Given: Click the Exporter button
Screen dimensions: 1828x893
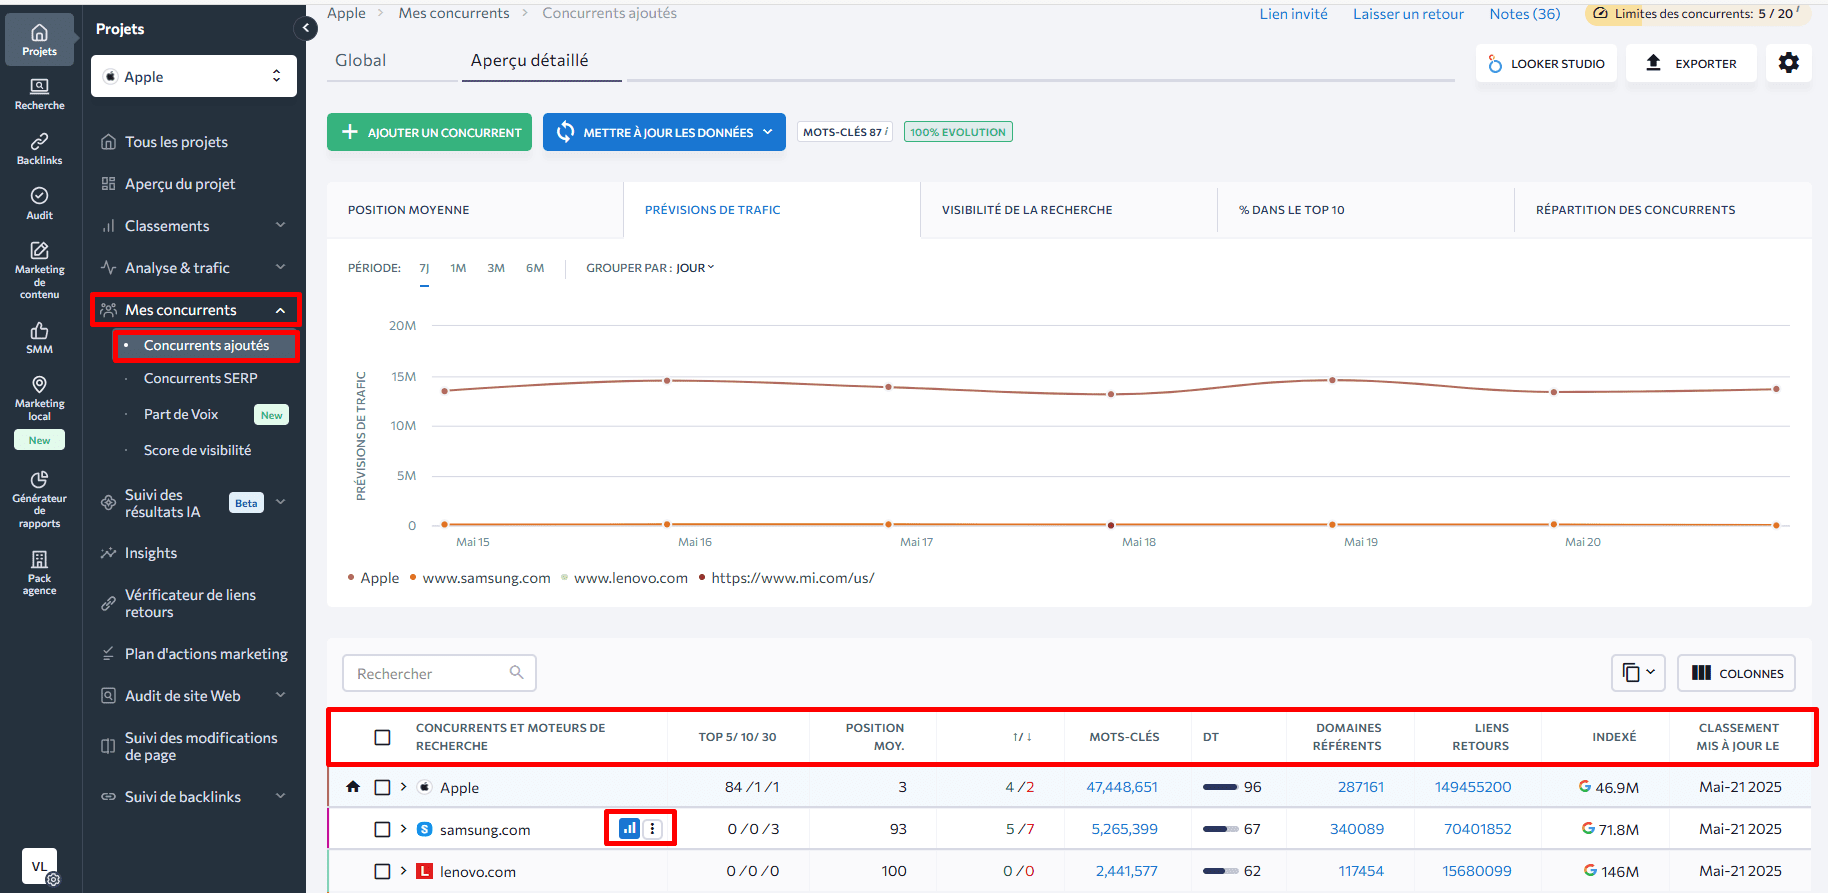Looking at the screenshot, I should 1691,63.
